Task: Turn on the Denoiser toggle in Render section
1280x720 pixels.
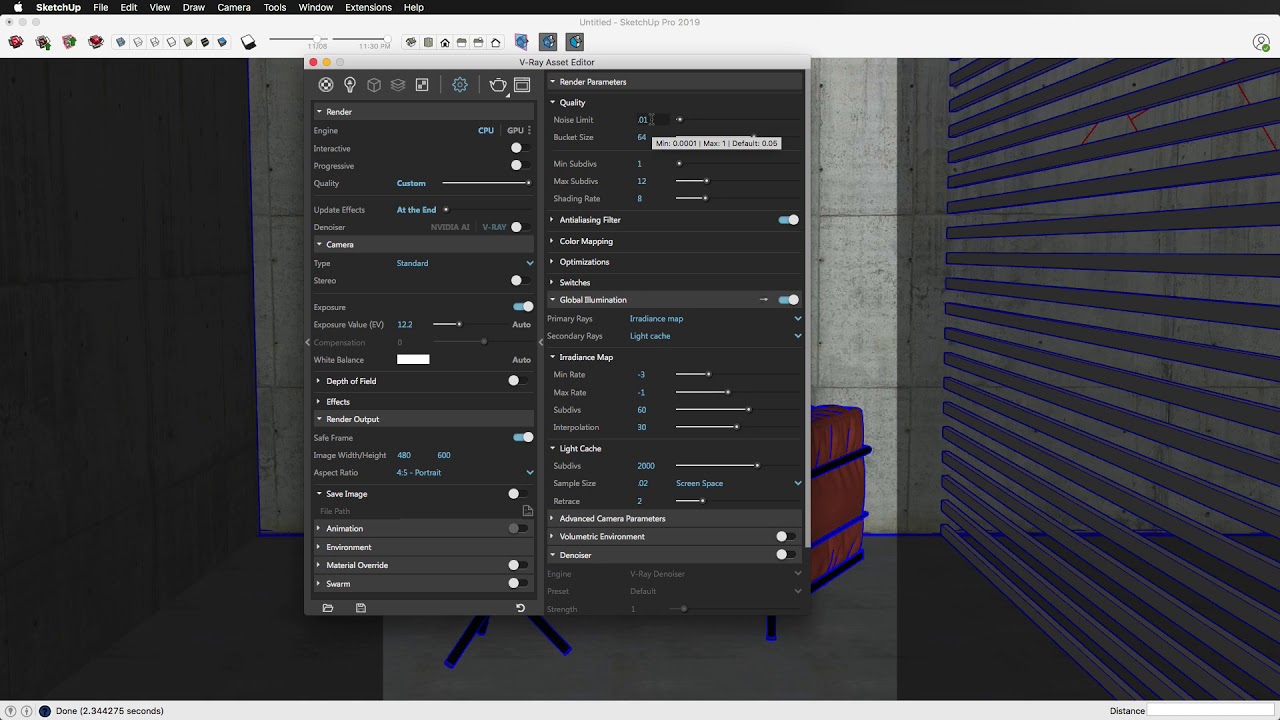Action: [521, 227]
